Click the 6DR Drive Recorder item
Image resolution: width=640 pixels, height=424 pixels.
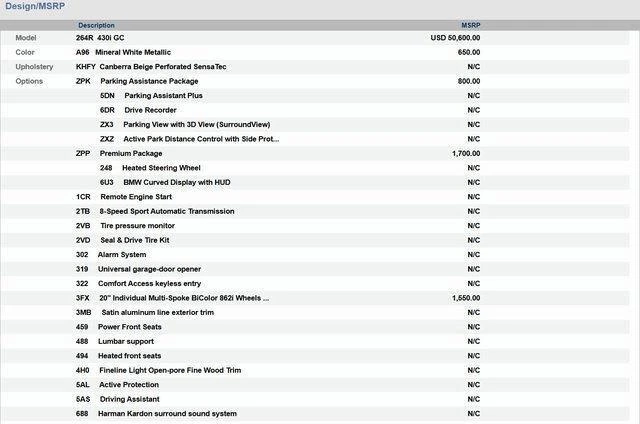pyautogui.click(x=150, y=110)
